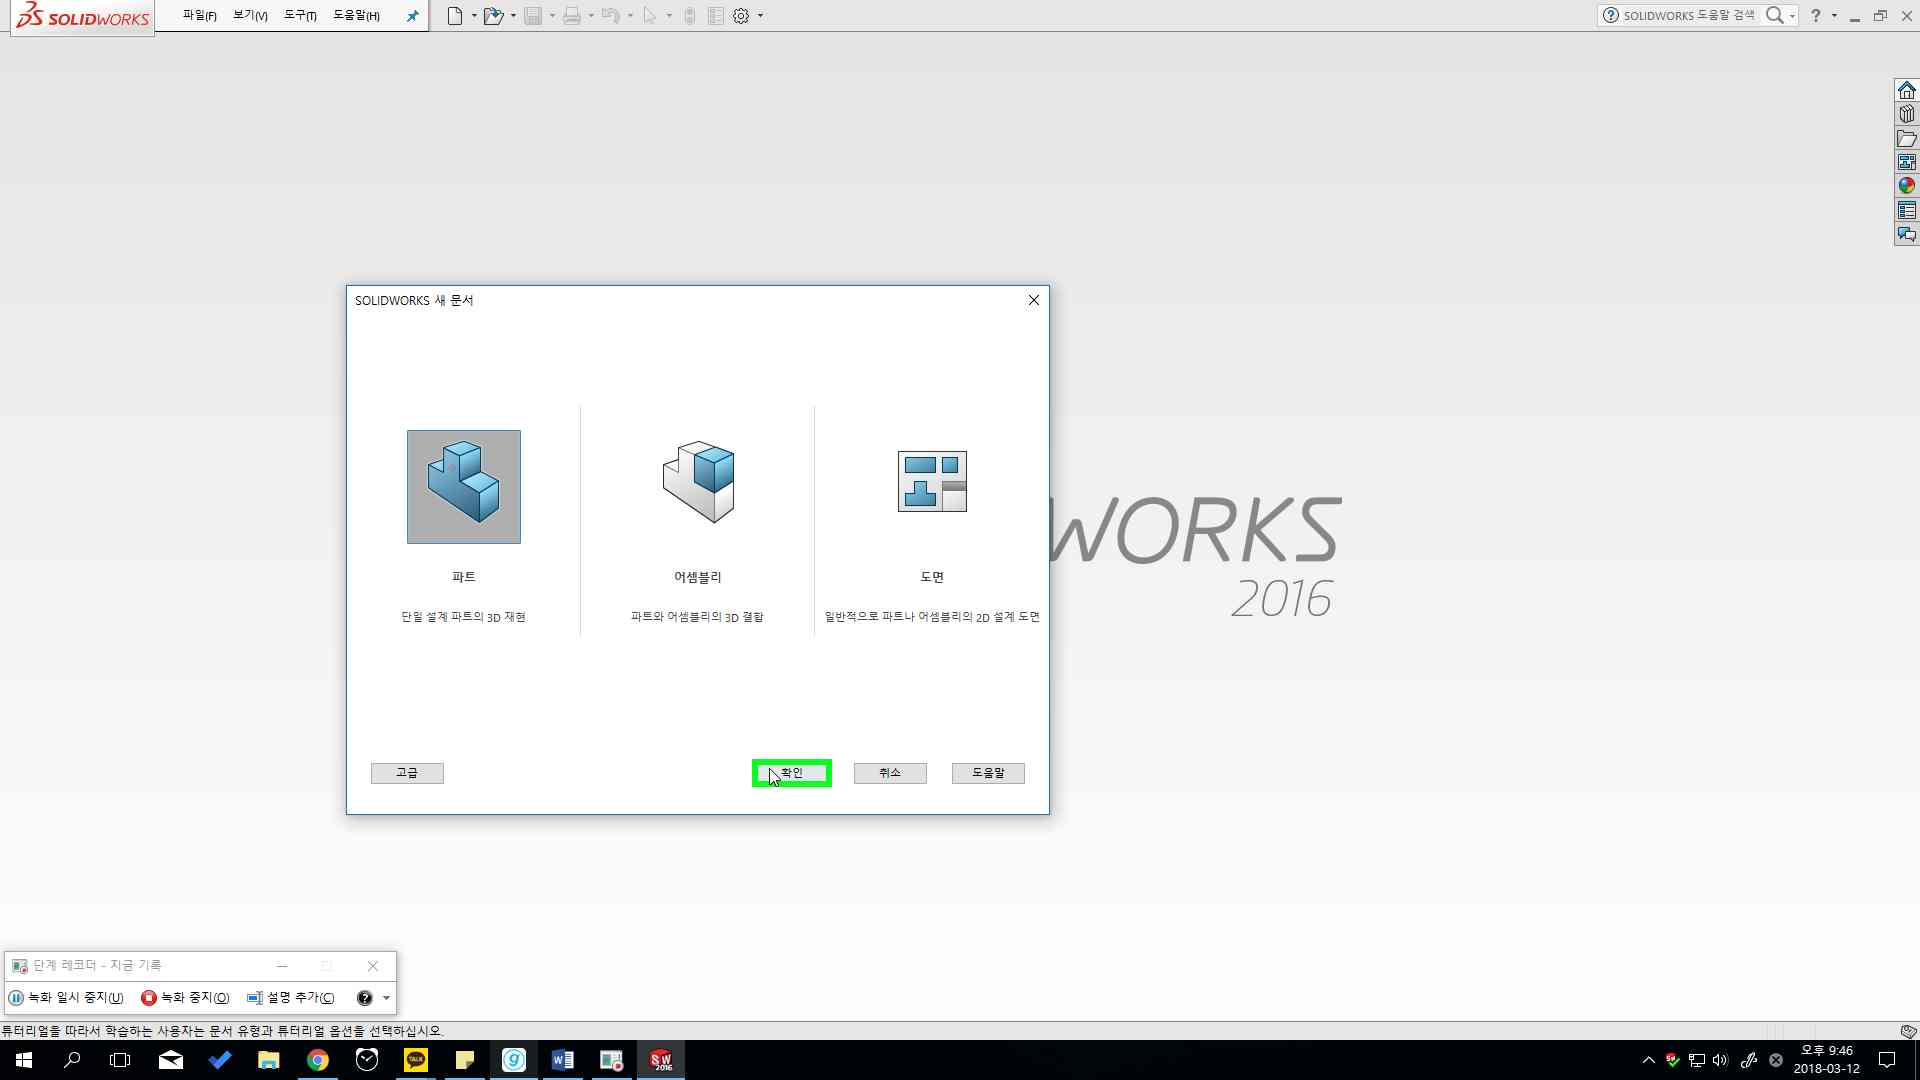
Task: Click the 도움말 help button in the dialog
Action: [988, 773]
